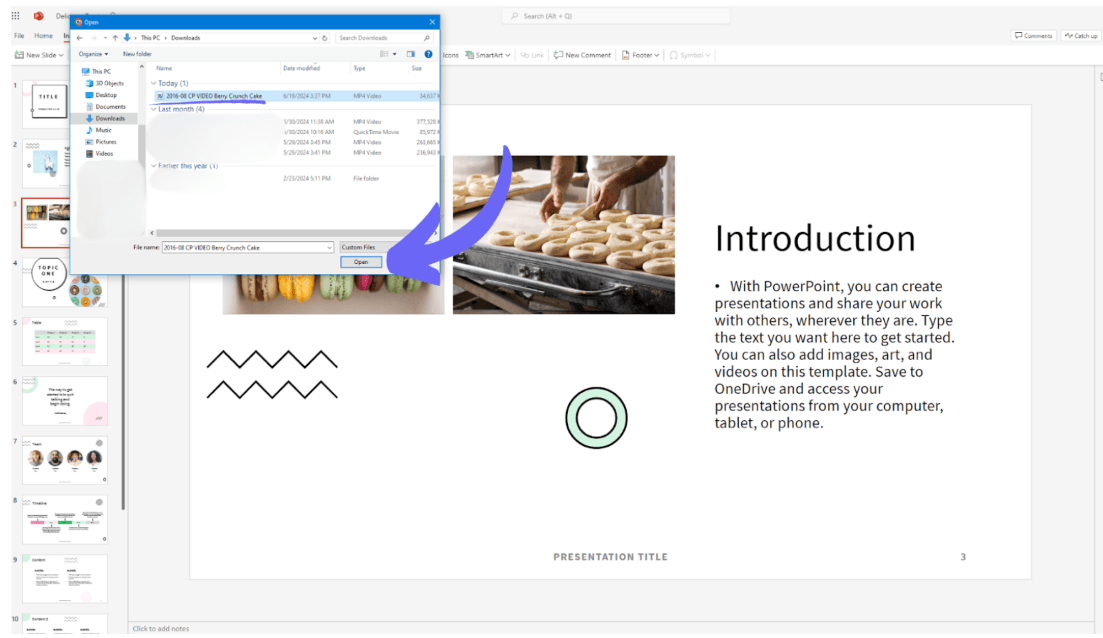This screenshot has width=1103, height=638.
Task: Click the Open button in dialog
Action: [361, 262]
